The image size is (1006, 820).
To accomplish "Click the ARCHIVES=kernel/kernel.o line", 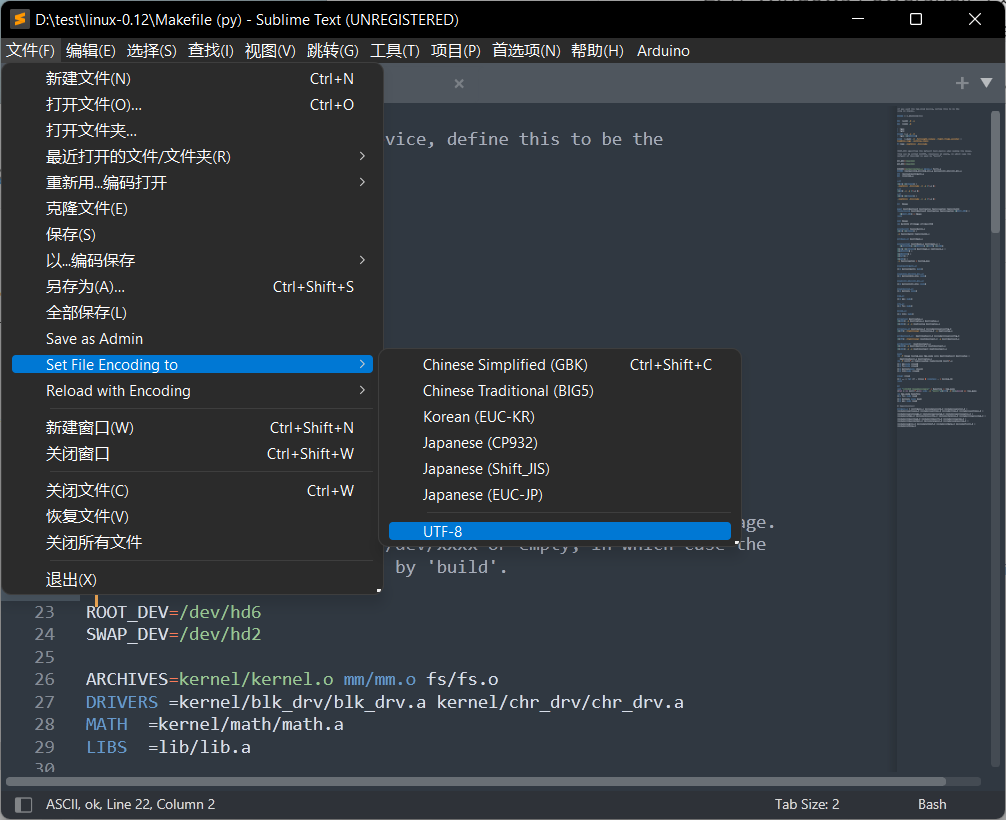I will coord(292,679).
